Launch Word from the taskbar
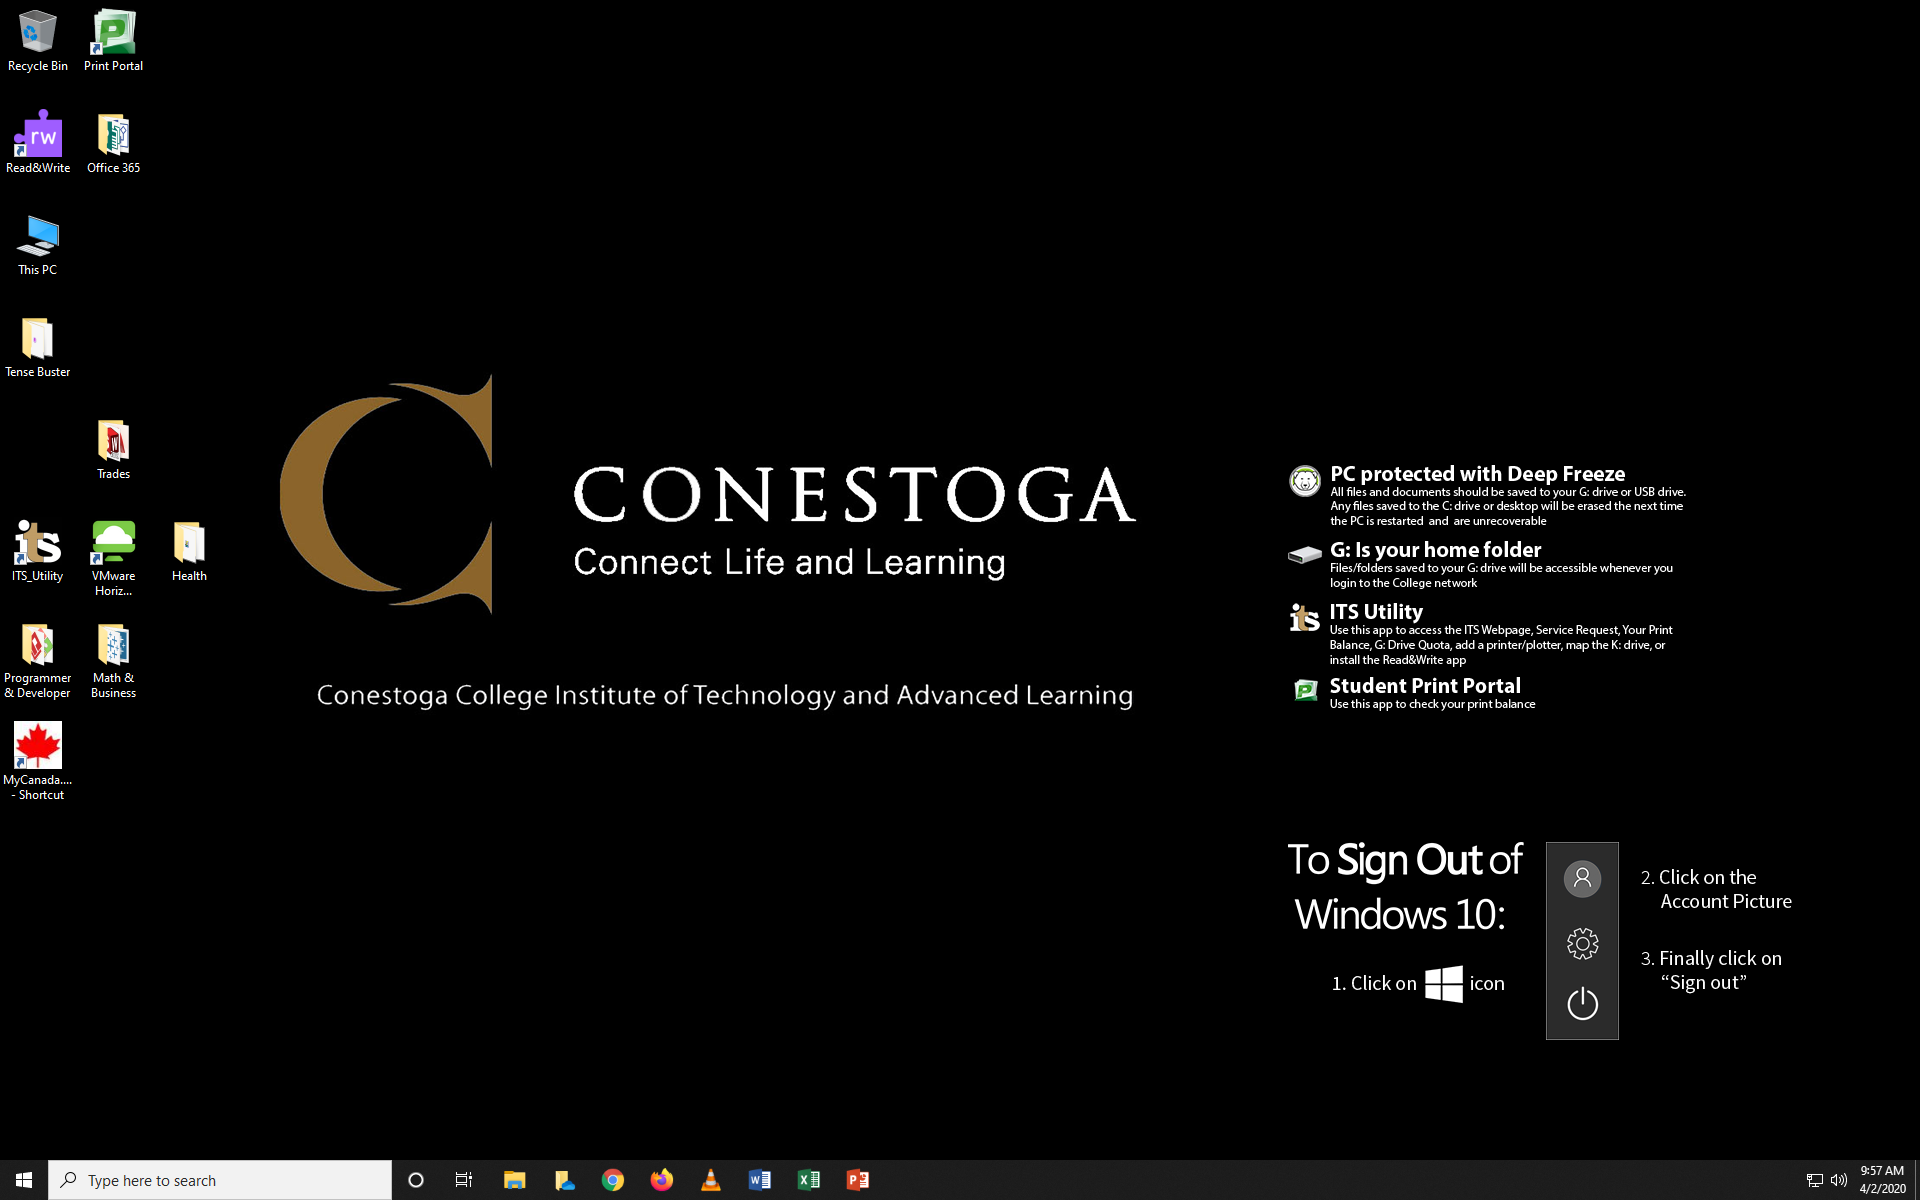 pos(760,1180)
